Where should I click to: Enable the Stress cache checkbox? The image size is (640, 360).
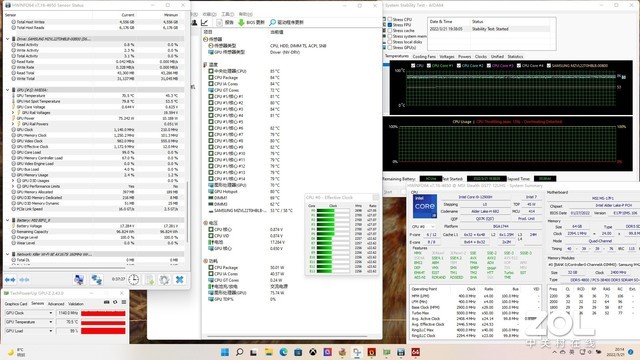point(390,31)
